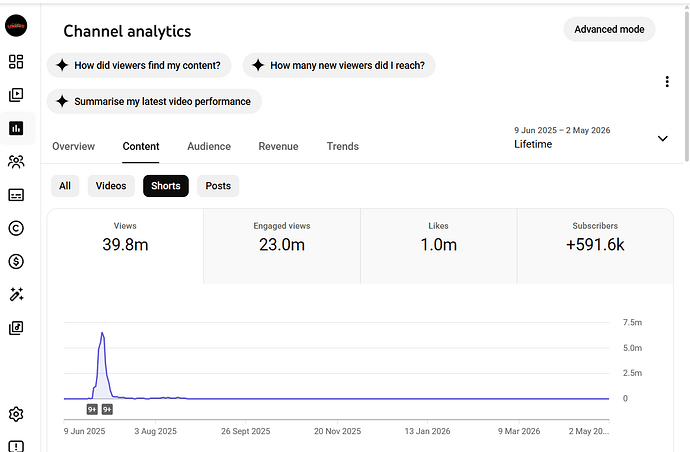The height and width of the screenshot is (452, 690).
Task: Open the three-dot more options menu
Action: (667, 81)
